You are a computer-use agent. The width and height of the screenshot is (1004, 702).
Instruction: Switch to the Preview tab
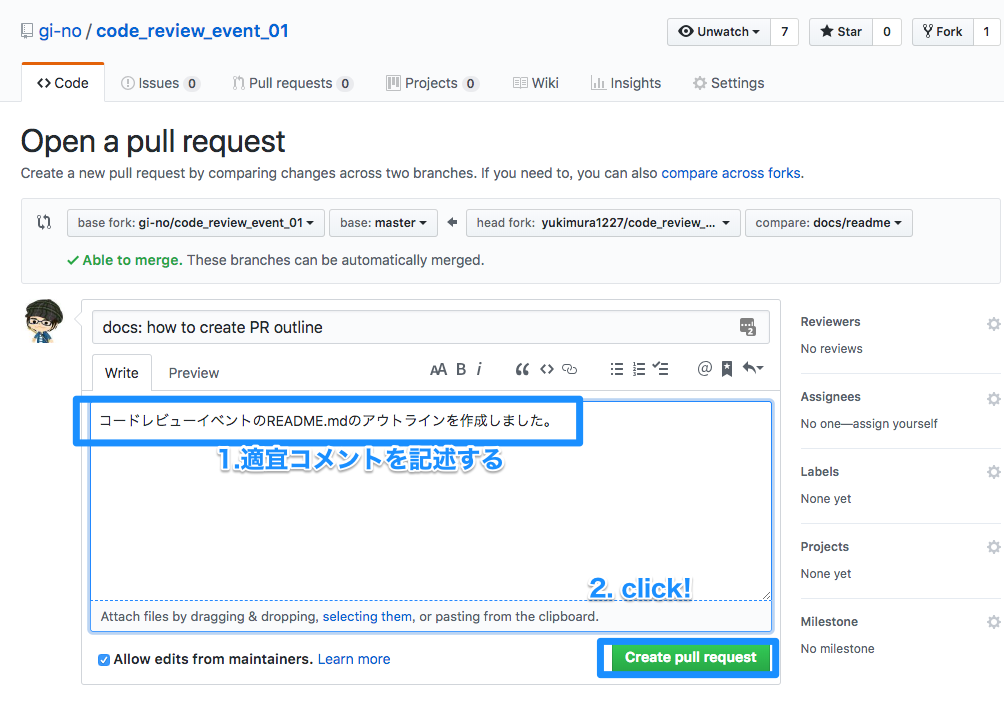pyautogui.click(x=193, y=373)
